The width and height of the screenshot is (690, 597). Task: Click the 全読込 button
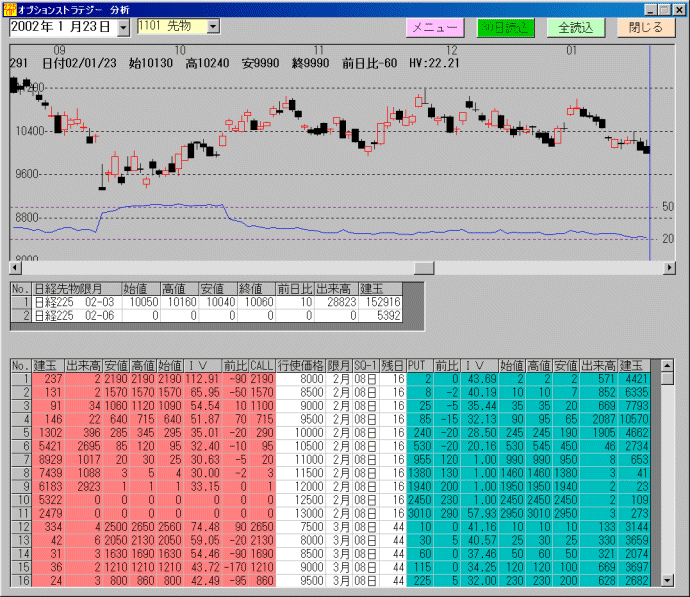(575, 28)
